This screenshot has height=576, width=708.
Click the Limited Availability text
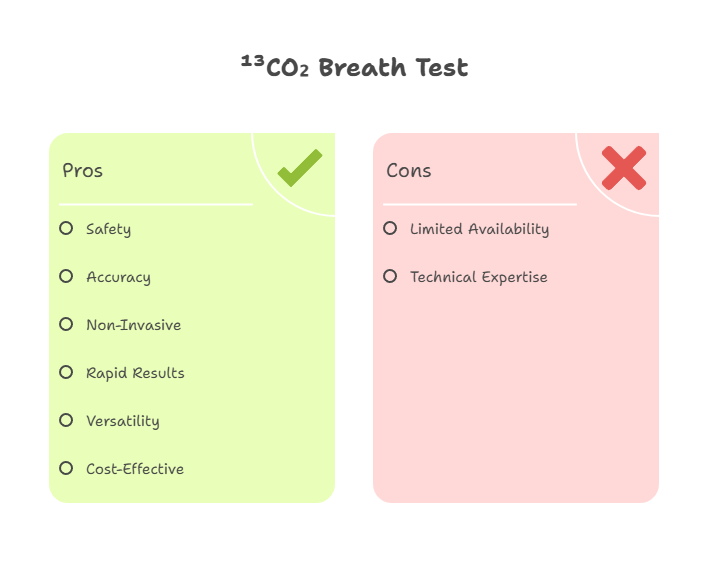click(x=480, y=229)
